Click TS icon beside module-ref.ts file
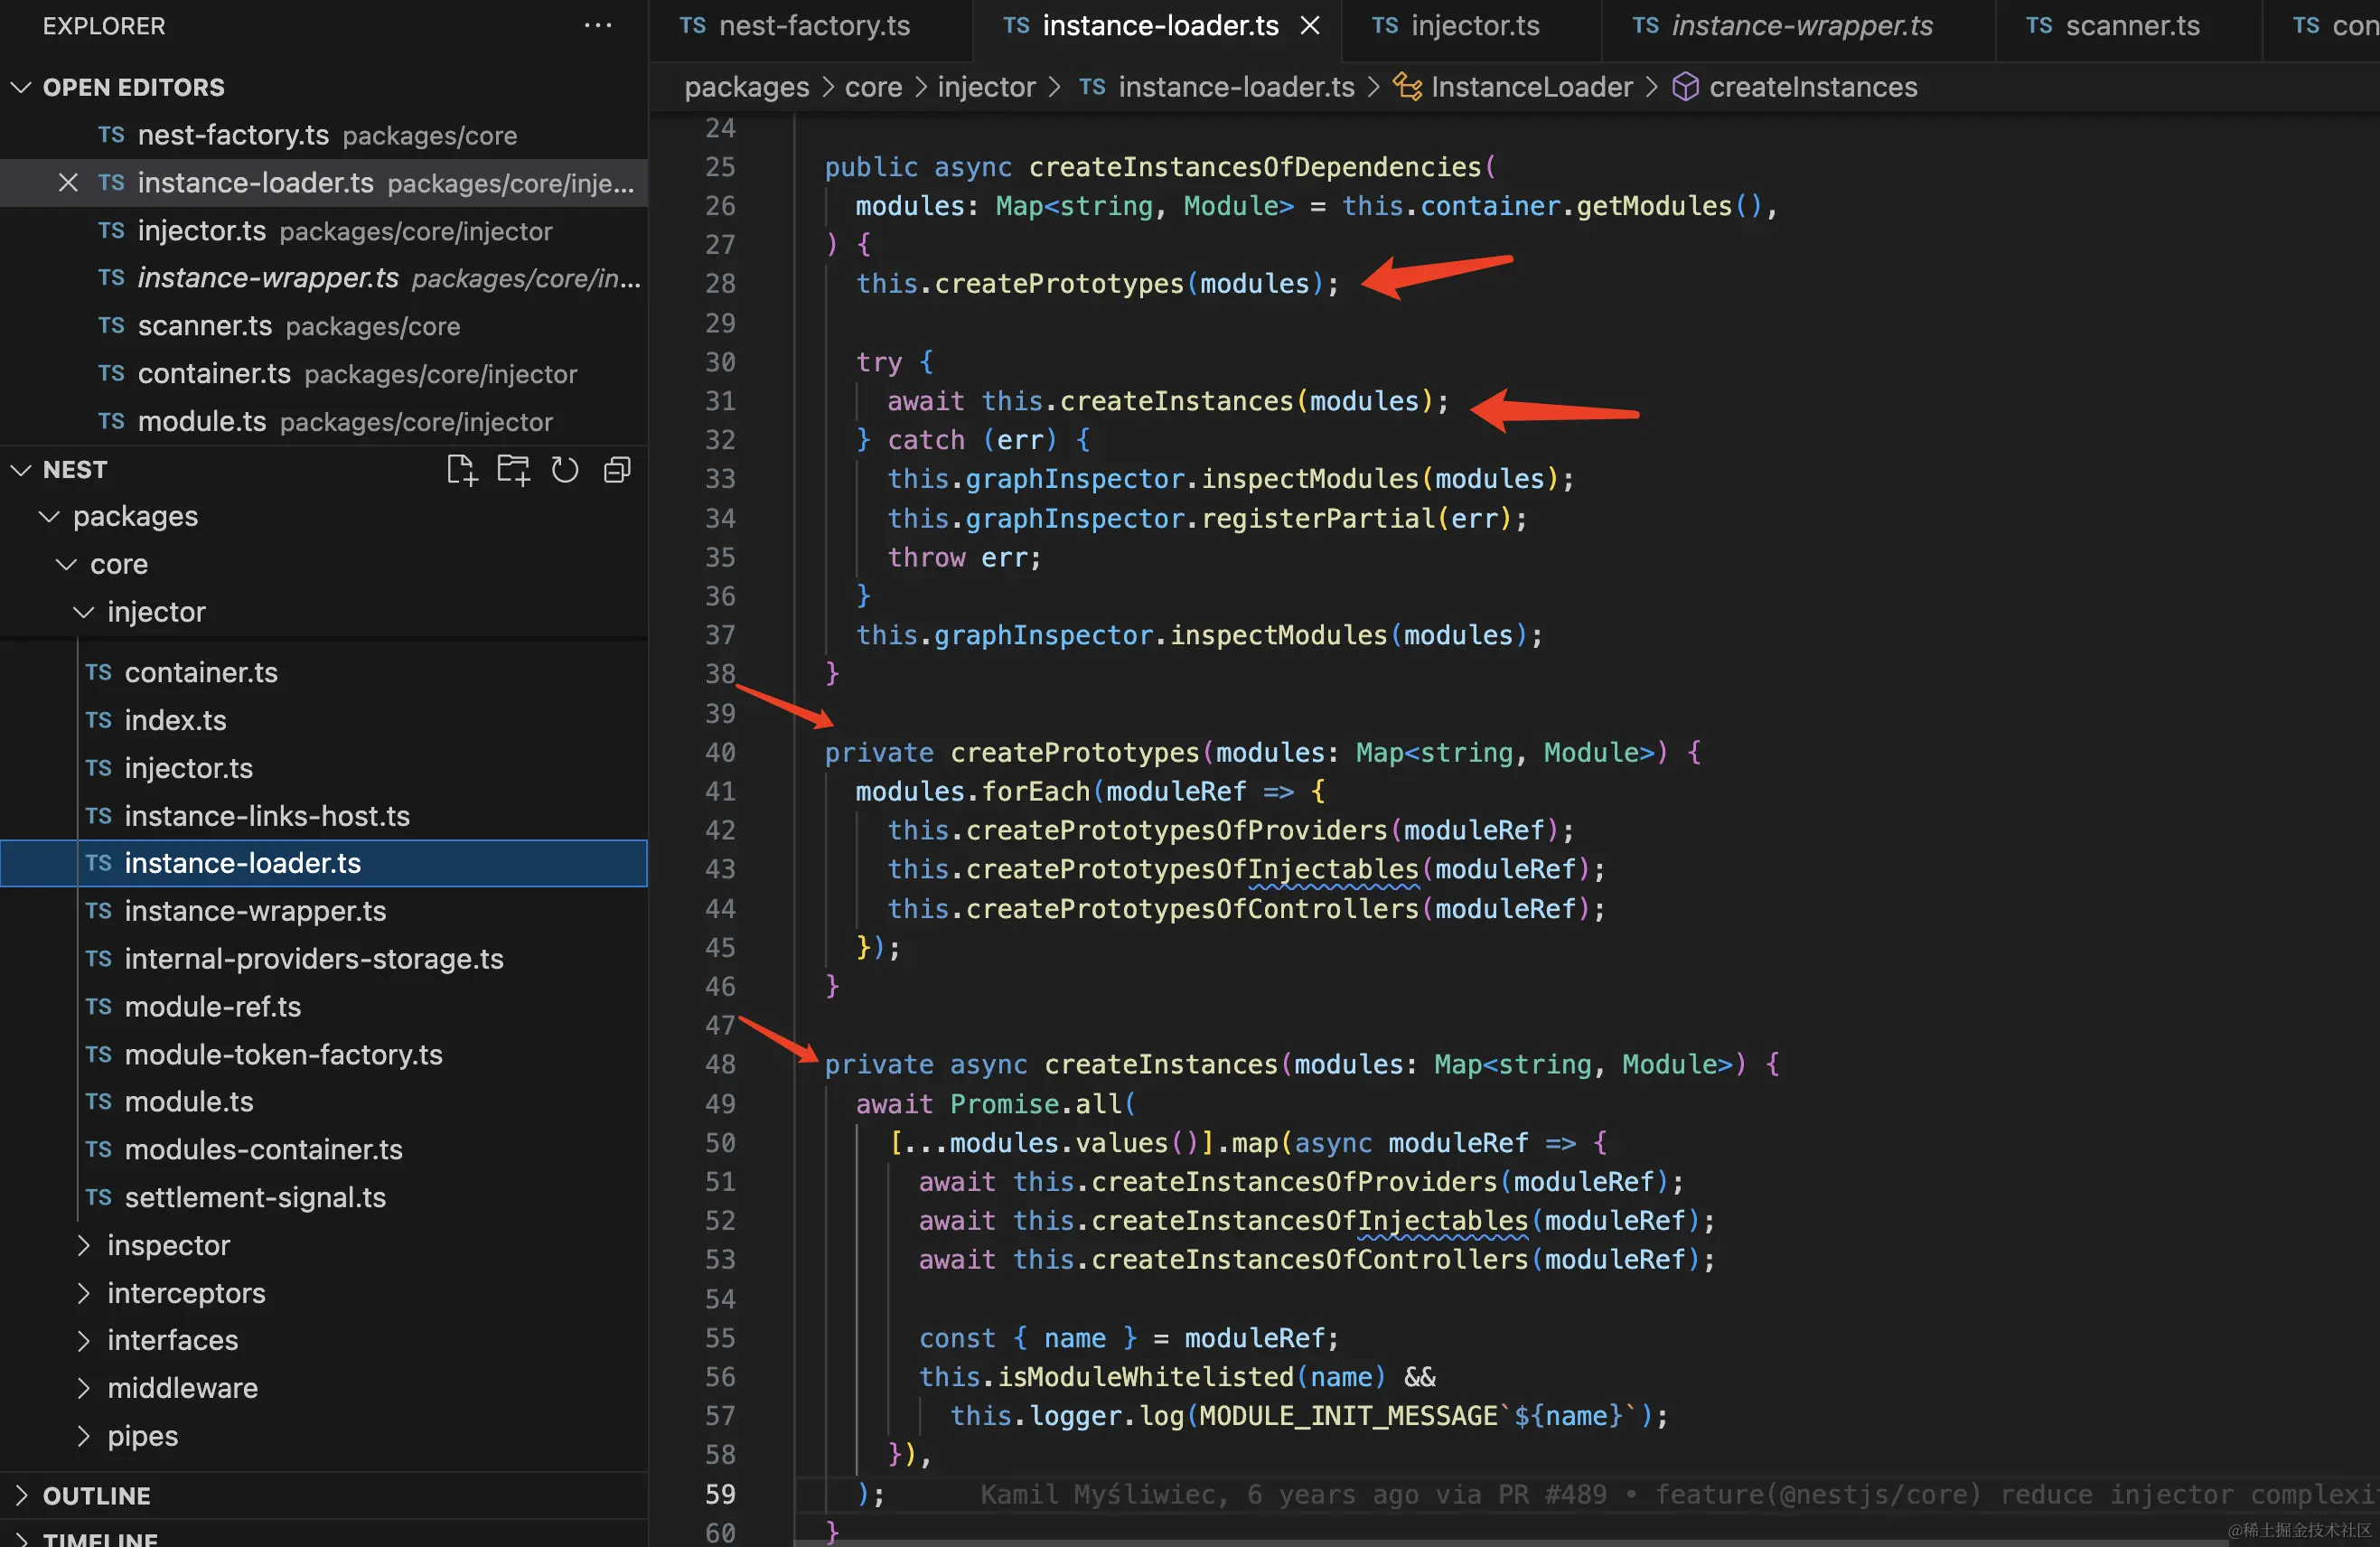 tap(98, 1006)
